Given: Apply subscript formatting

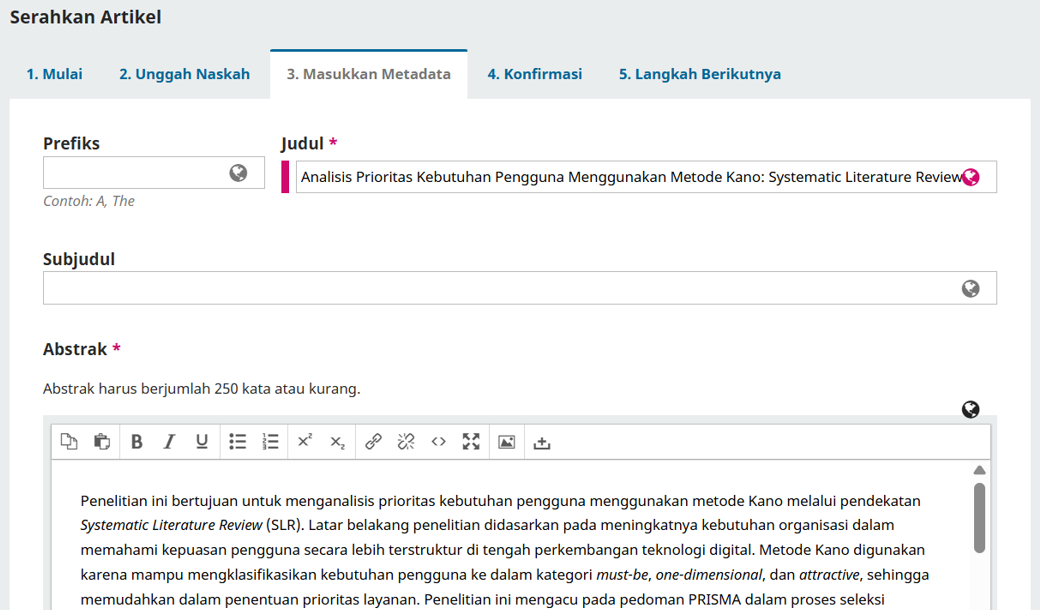Looking at the screenshot, I should 337,441.
